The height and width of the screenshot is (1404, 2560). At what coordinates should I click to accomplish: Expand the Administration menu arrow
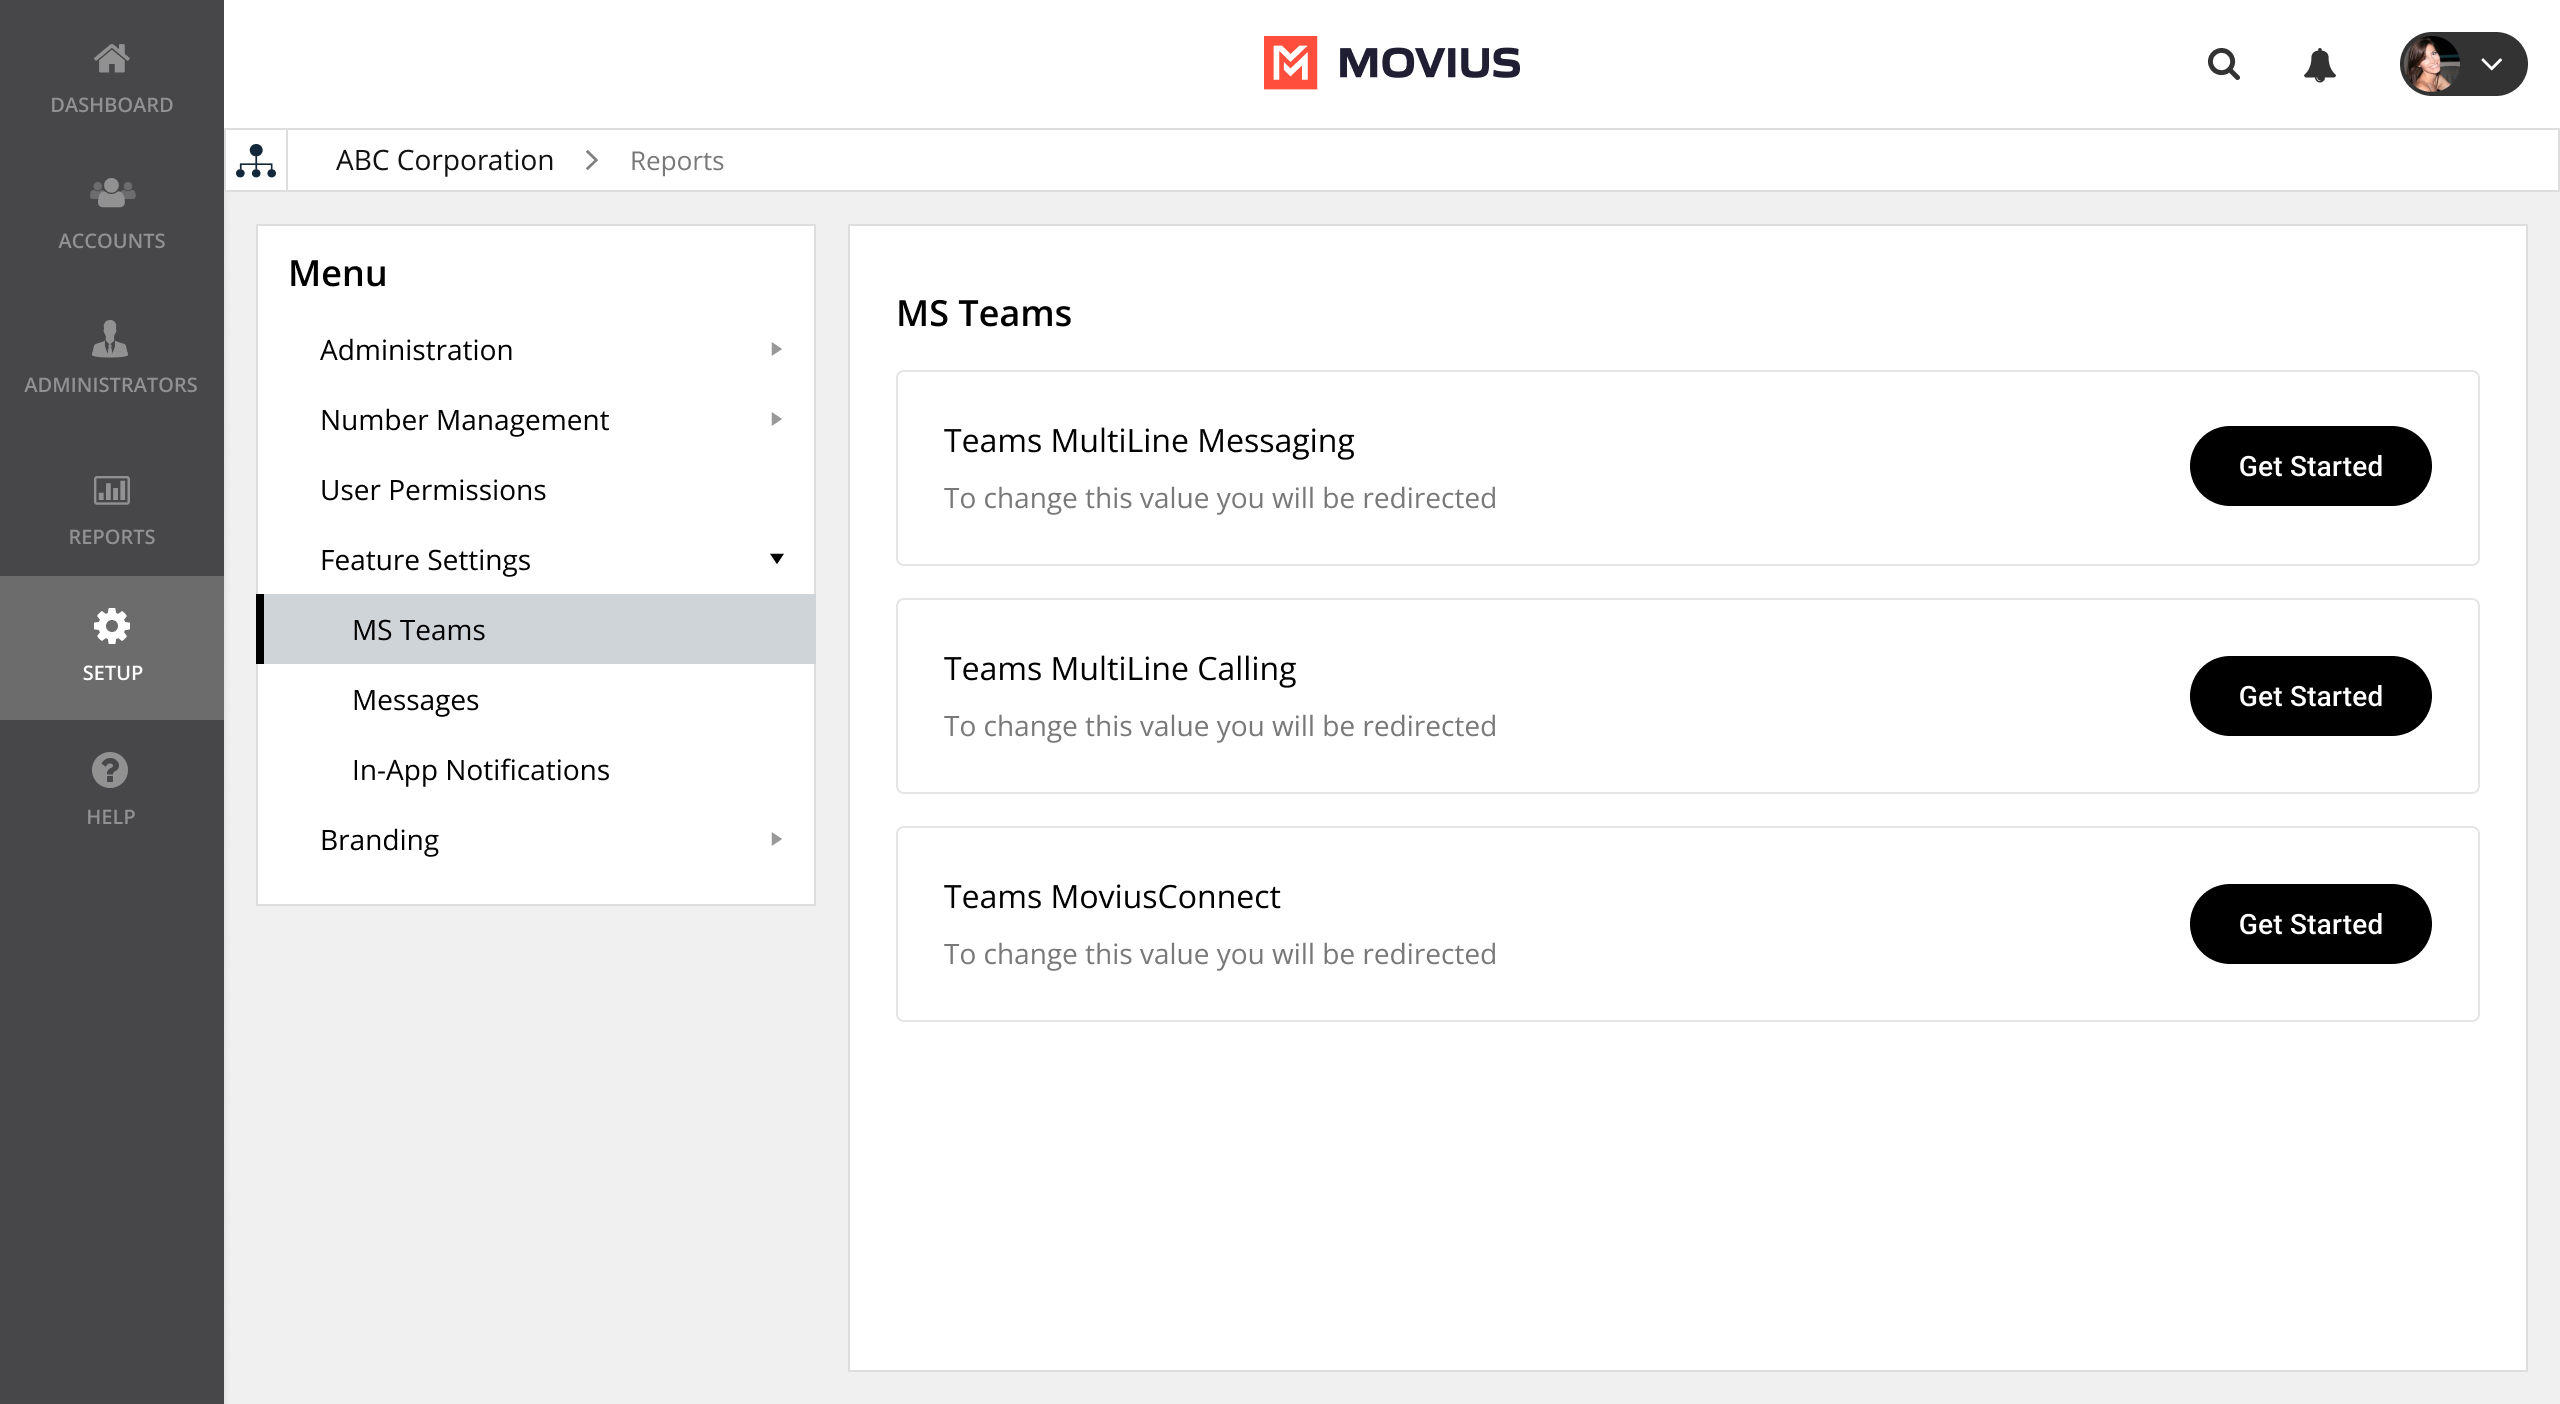[776, 349]
